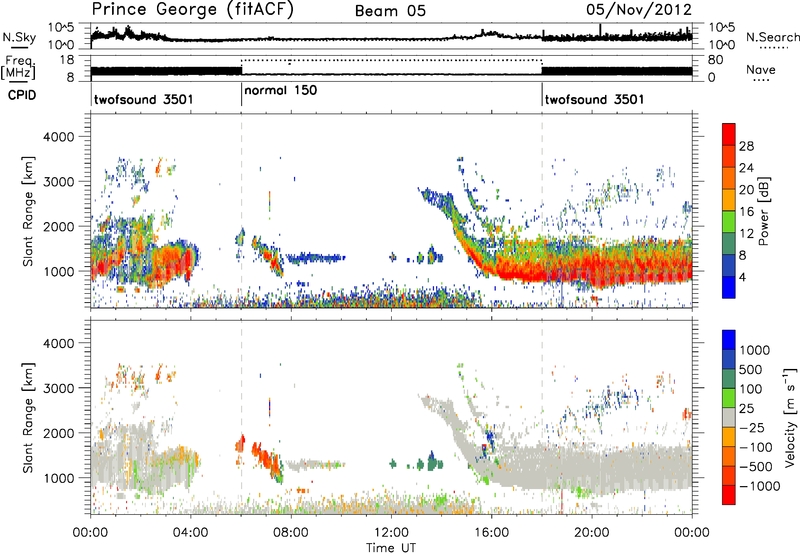
Task: Click the '20:00' time axis tick
Action: [591, 532]
